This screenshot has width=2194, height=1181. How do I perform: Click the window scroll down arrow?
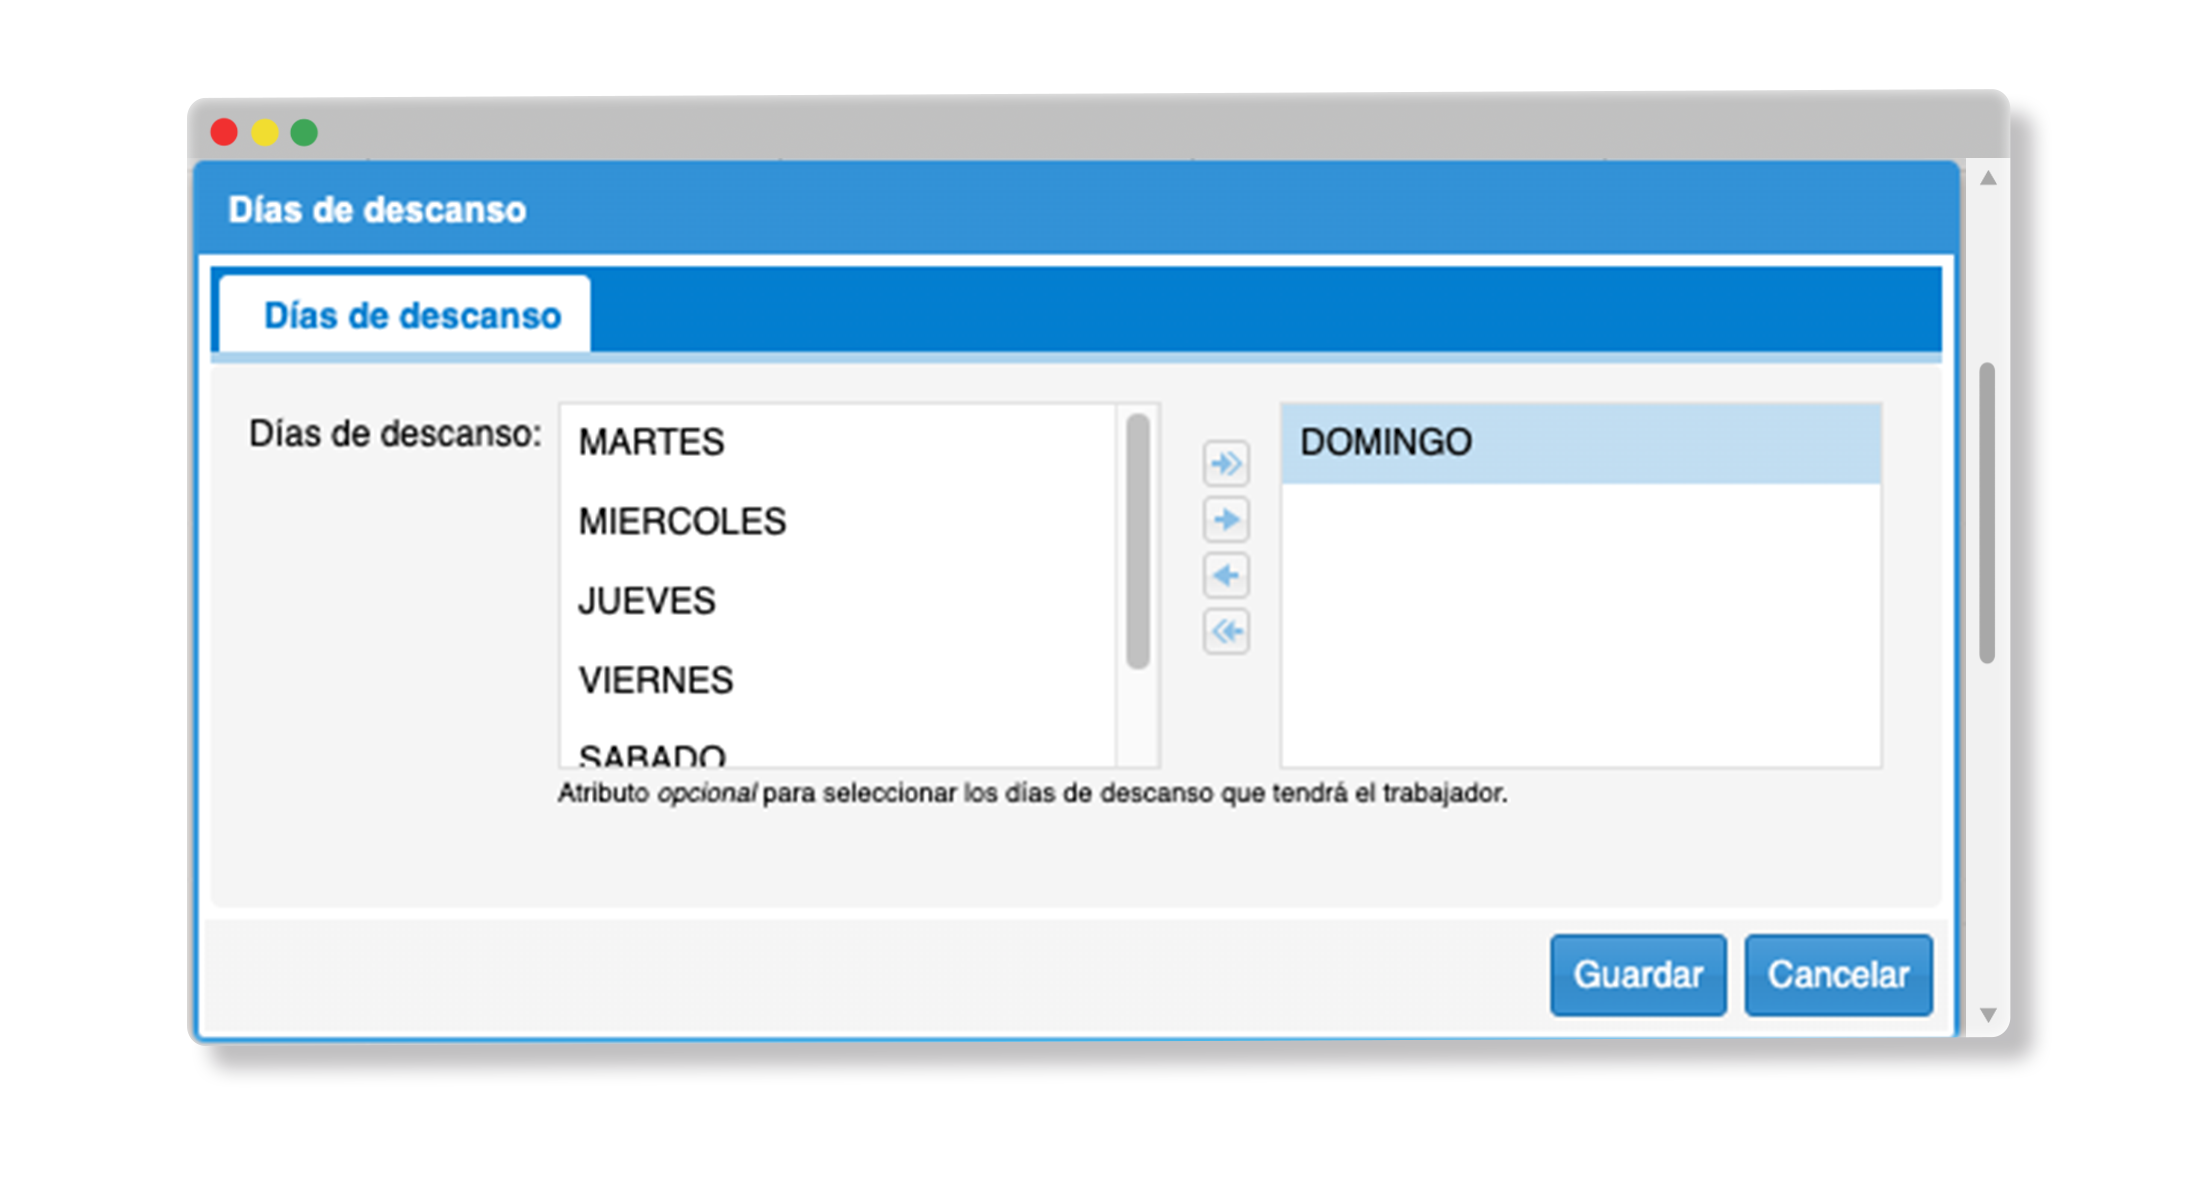pos(1988,1015)
